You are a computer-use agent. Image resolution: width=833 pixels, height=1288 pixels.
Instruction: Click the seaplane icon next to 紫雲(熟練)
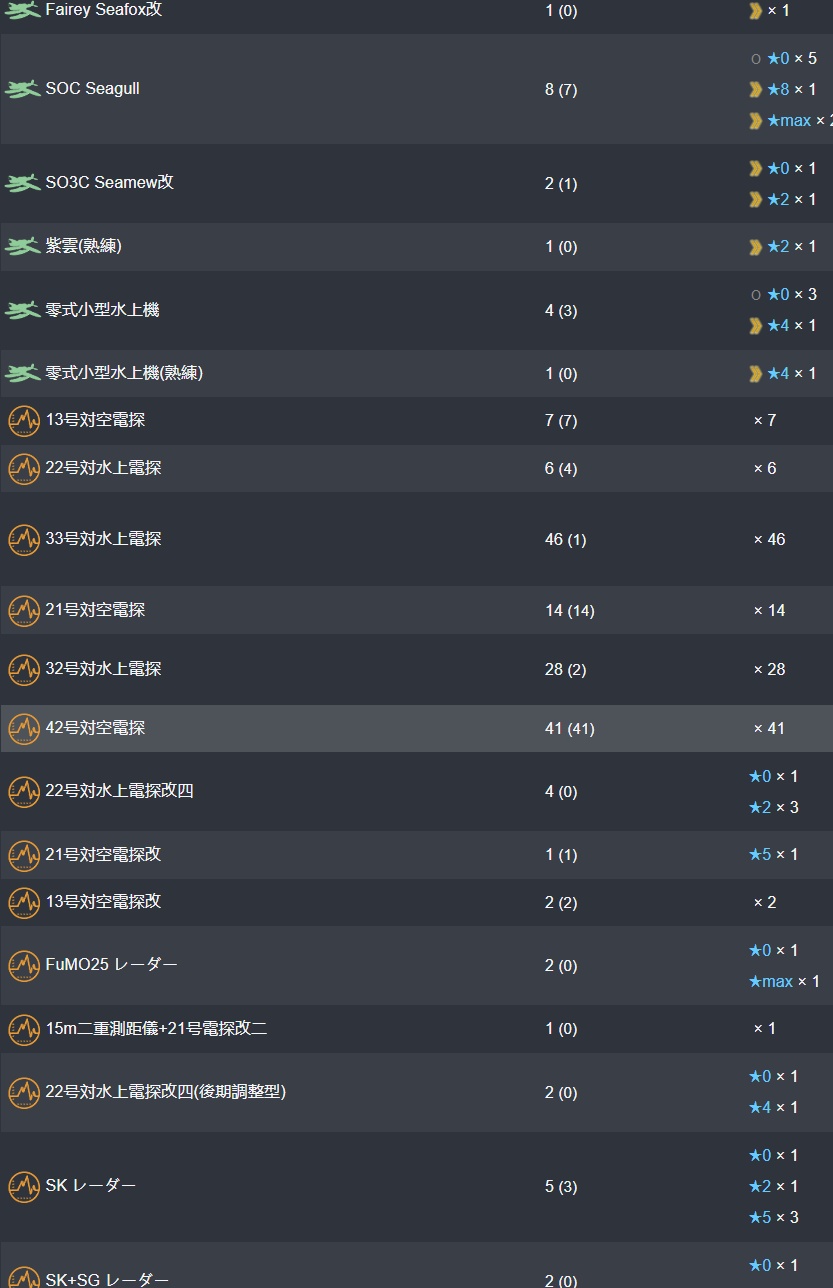[23, 246]
